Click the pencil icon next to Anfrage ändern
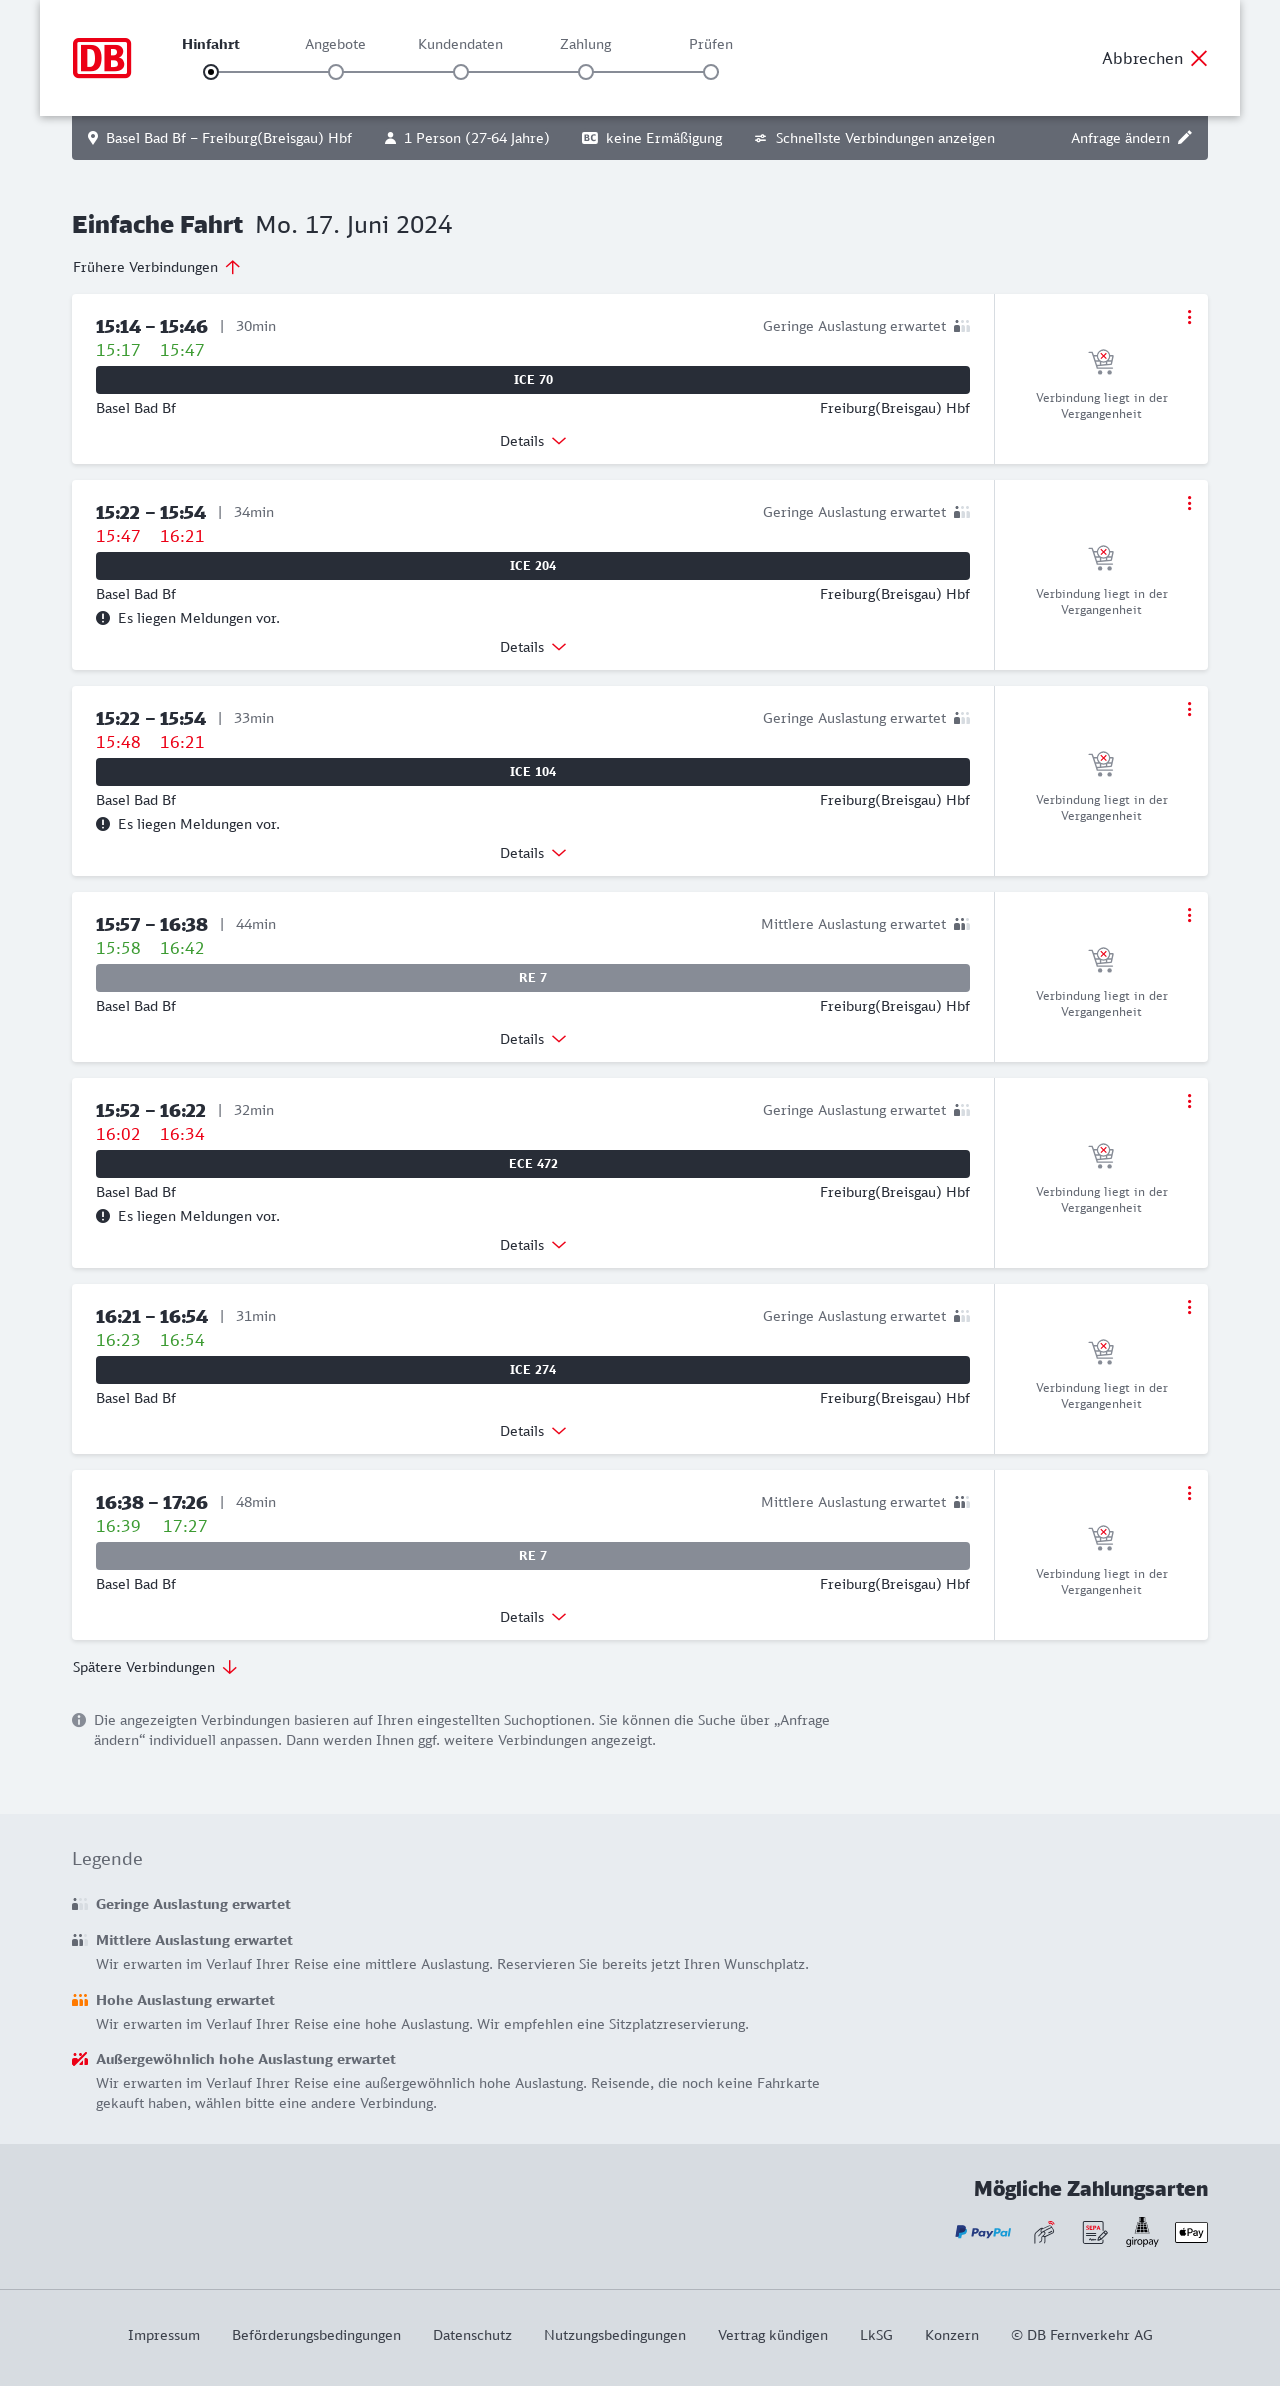The width and height of the screenshot is (1280, 2386). click(x=1185, y=138)
